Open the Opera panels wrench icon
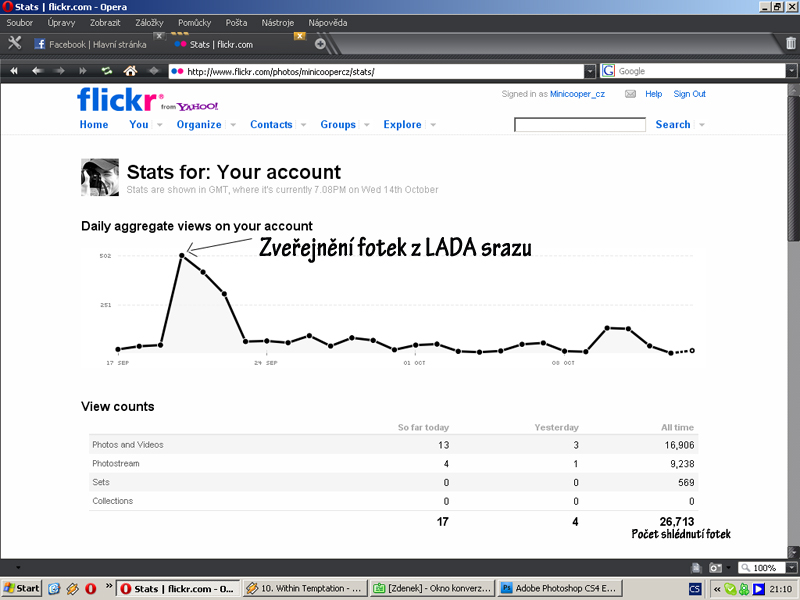 click(14, 43)
